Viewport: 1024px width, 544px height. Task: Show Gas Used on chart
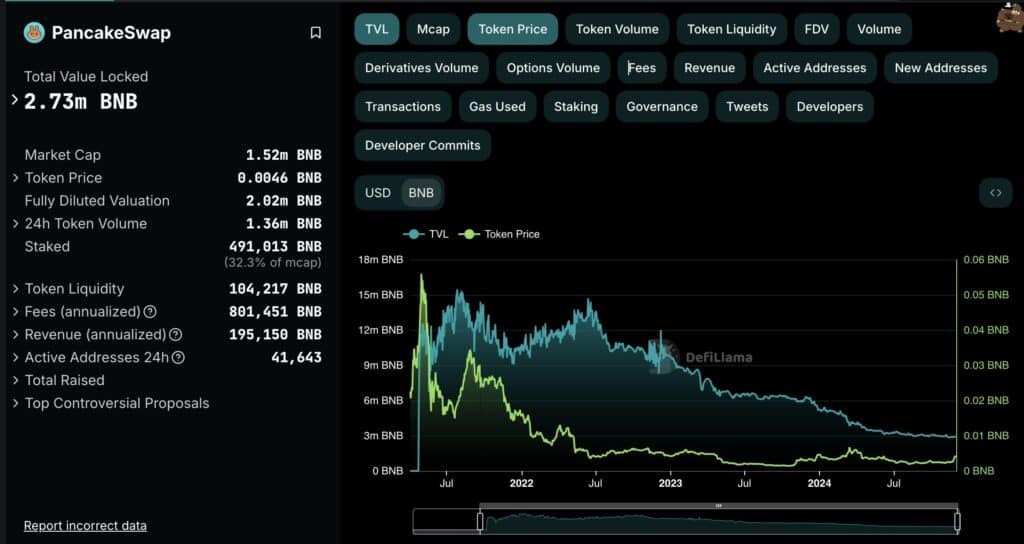point(497,106)
